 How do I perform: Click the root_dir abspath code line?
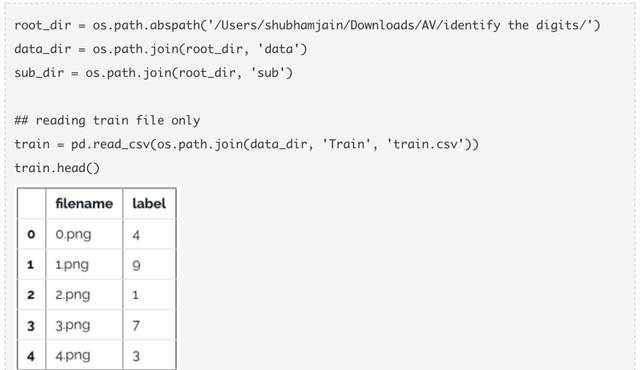tap(307, 25)
